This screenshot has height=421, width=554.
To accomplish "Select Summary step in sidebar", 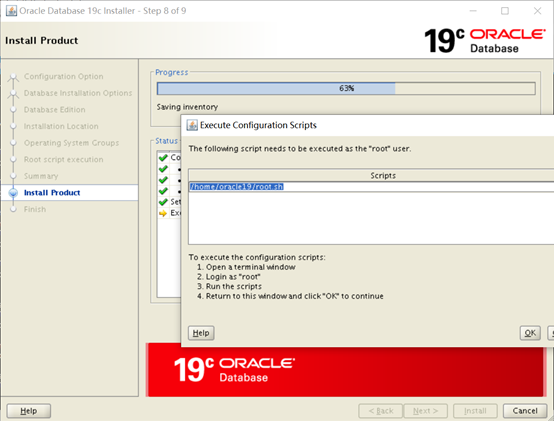I will pyautogui.click(x=41, y=176).
